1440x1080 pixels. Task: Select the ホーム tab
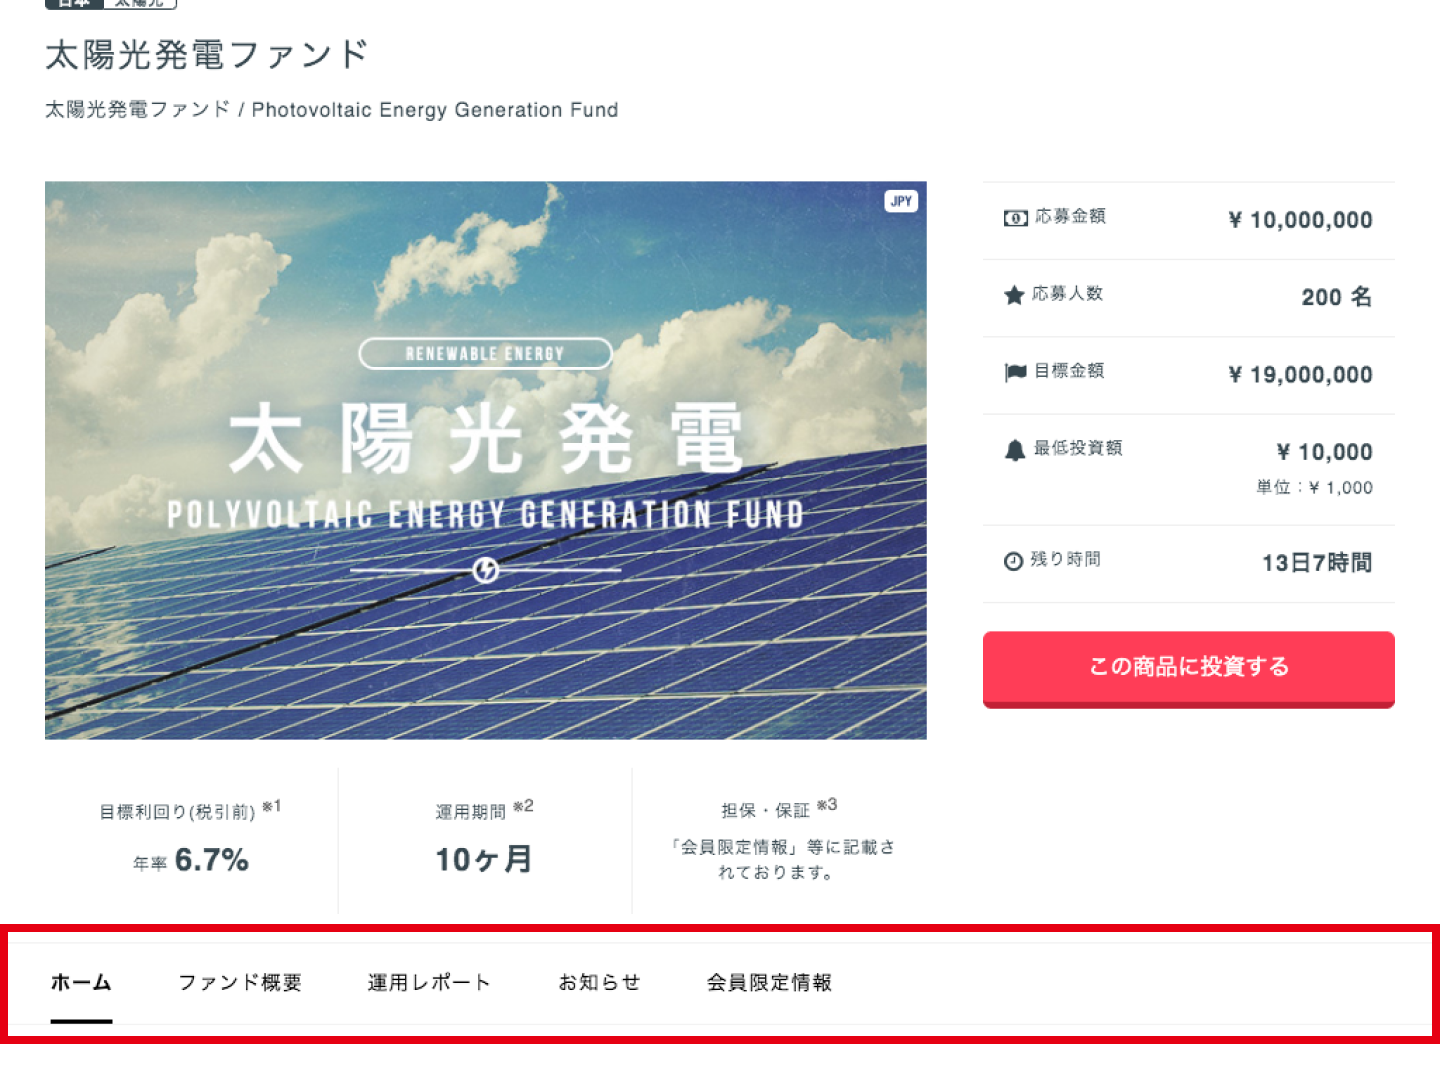pos(81,983)
